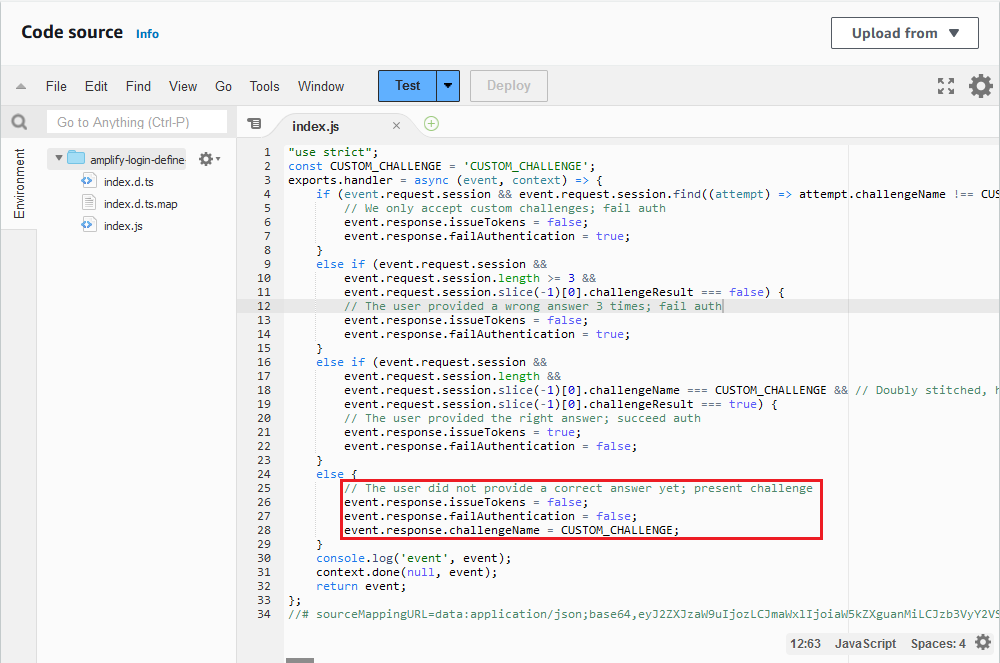Toggle fullscreen editor mode icon
This screenshot has height=663, width=1000.
pos(946,86)
